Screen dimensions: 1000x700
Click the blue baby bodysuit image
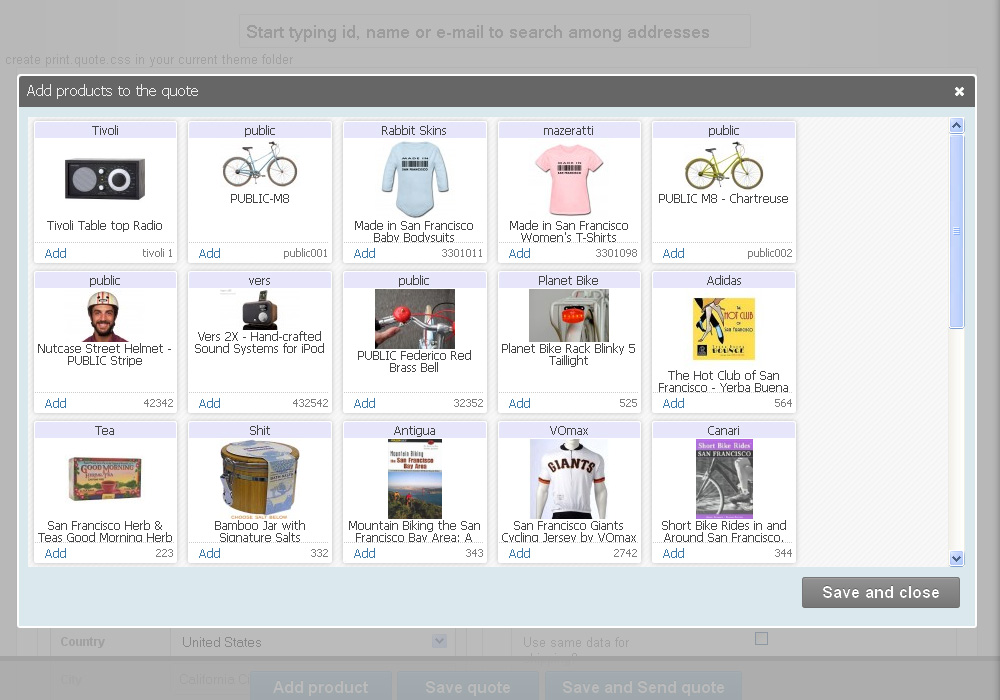415,179
